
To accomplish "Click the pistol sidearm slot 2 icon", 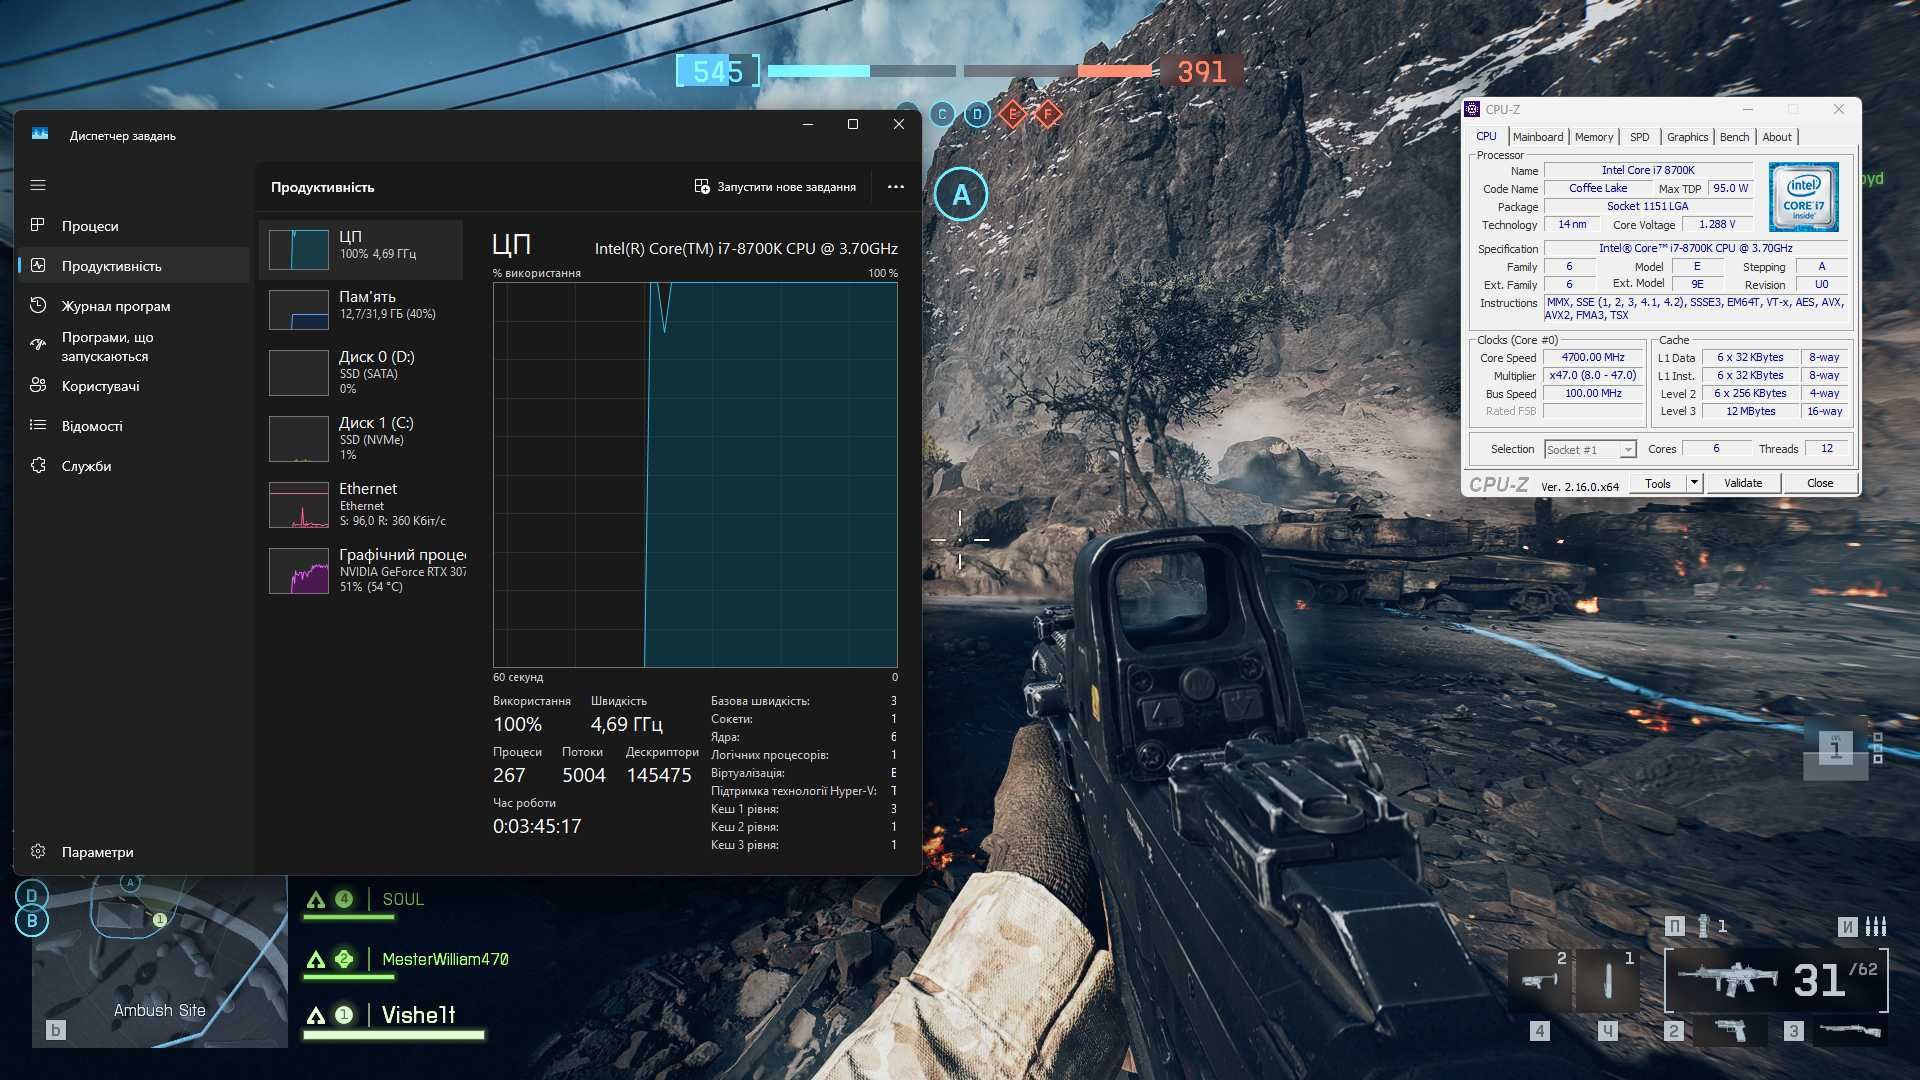I will click(x=1729, y=1030).
